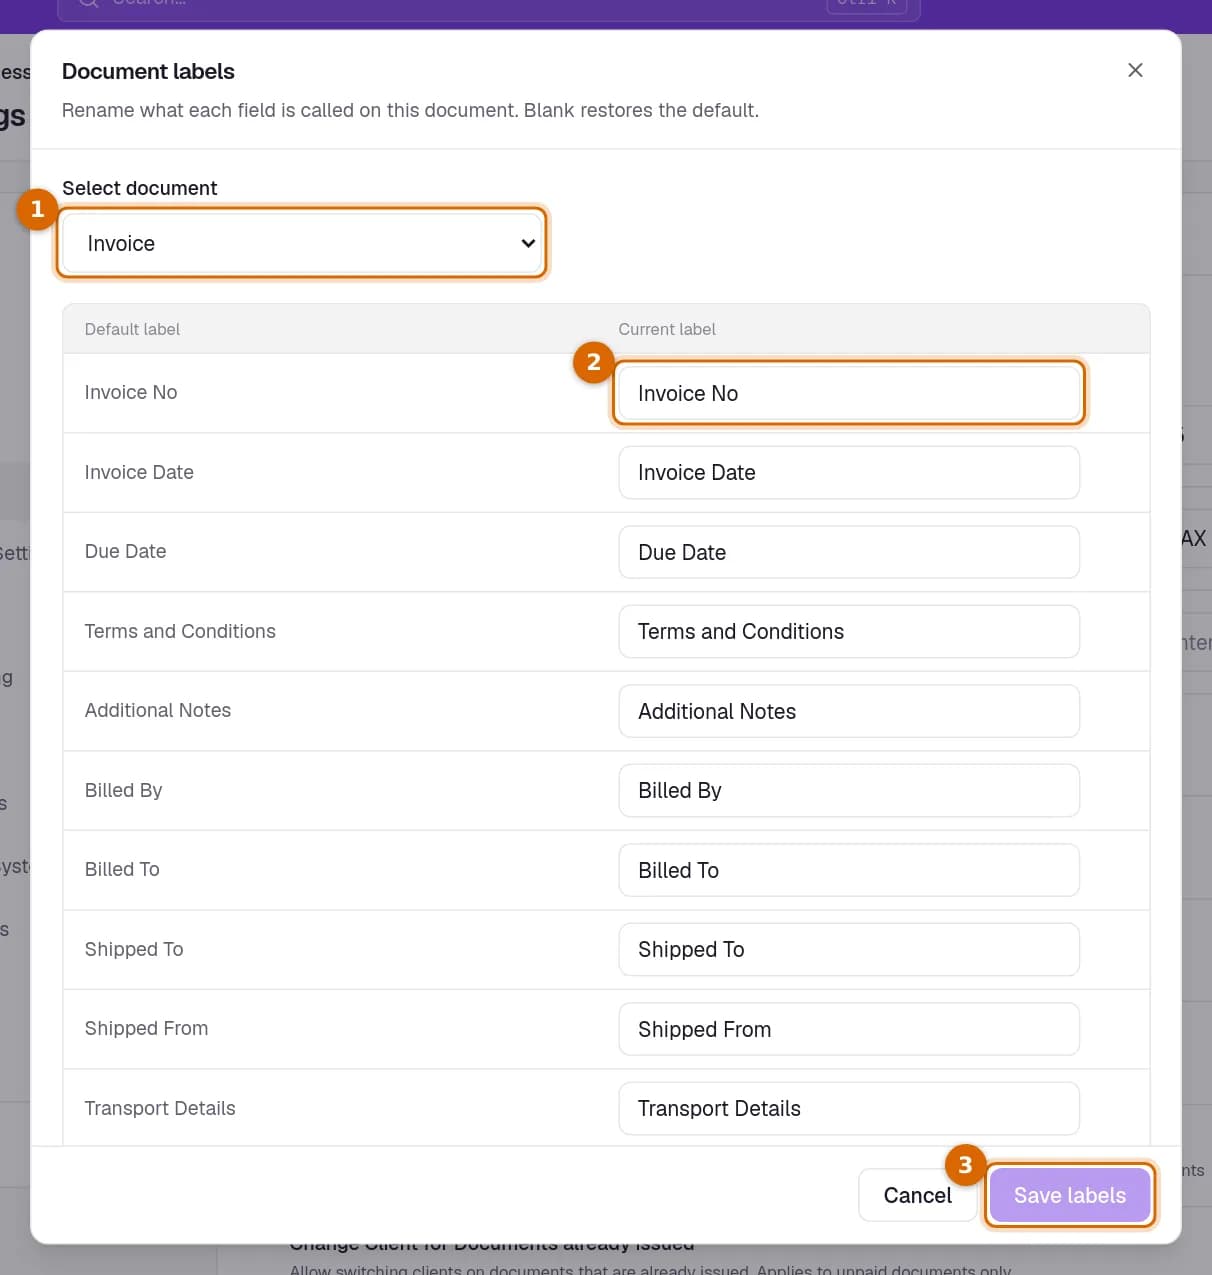1212x1275 pixels.
Task: Select the 'Invoice No' default label text
Action: click(131, 392)
